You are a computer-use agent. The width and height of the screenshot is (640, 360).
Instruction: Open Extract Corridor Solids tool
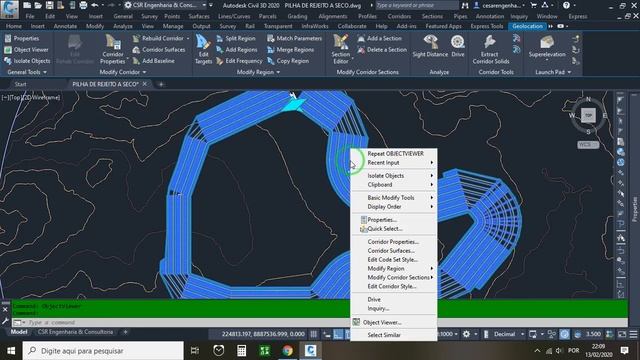click(491, 50)
